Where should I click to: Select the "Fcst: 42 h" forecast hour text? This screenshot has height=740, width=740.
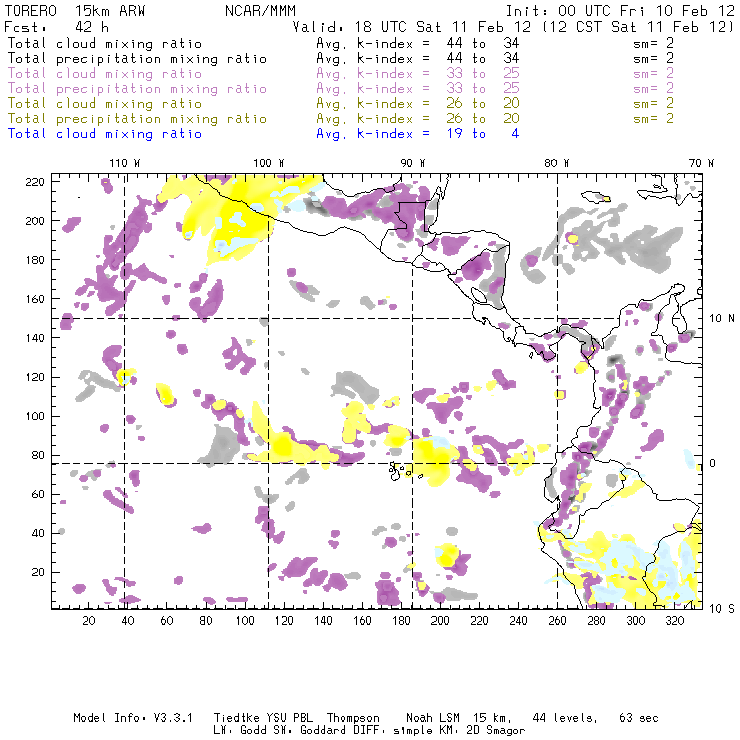56,27
